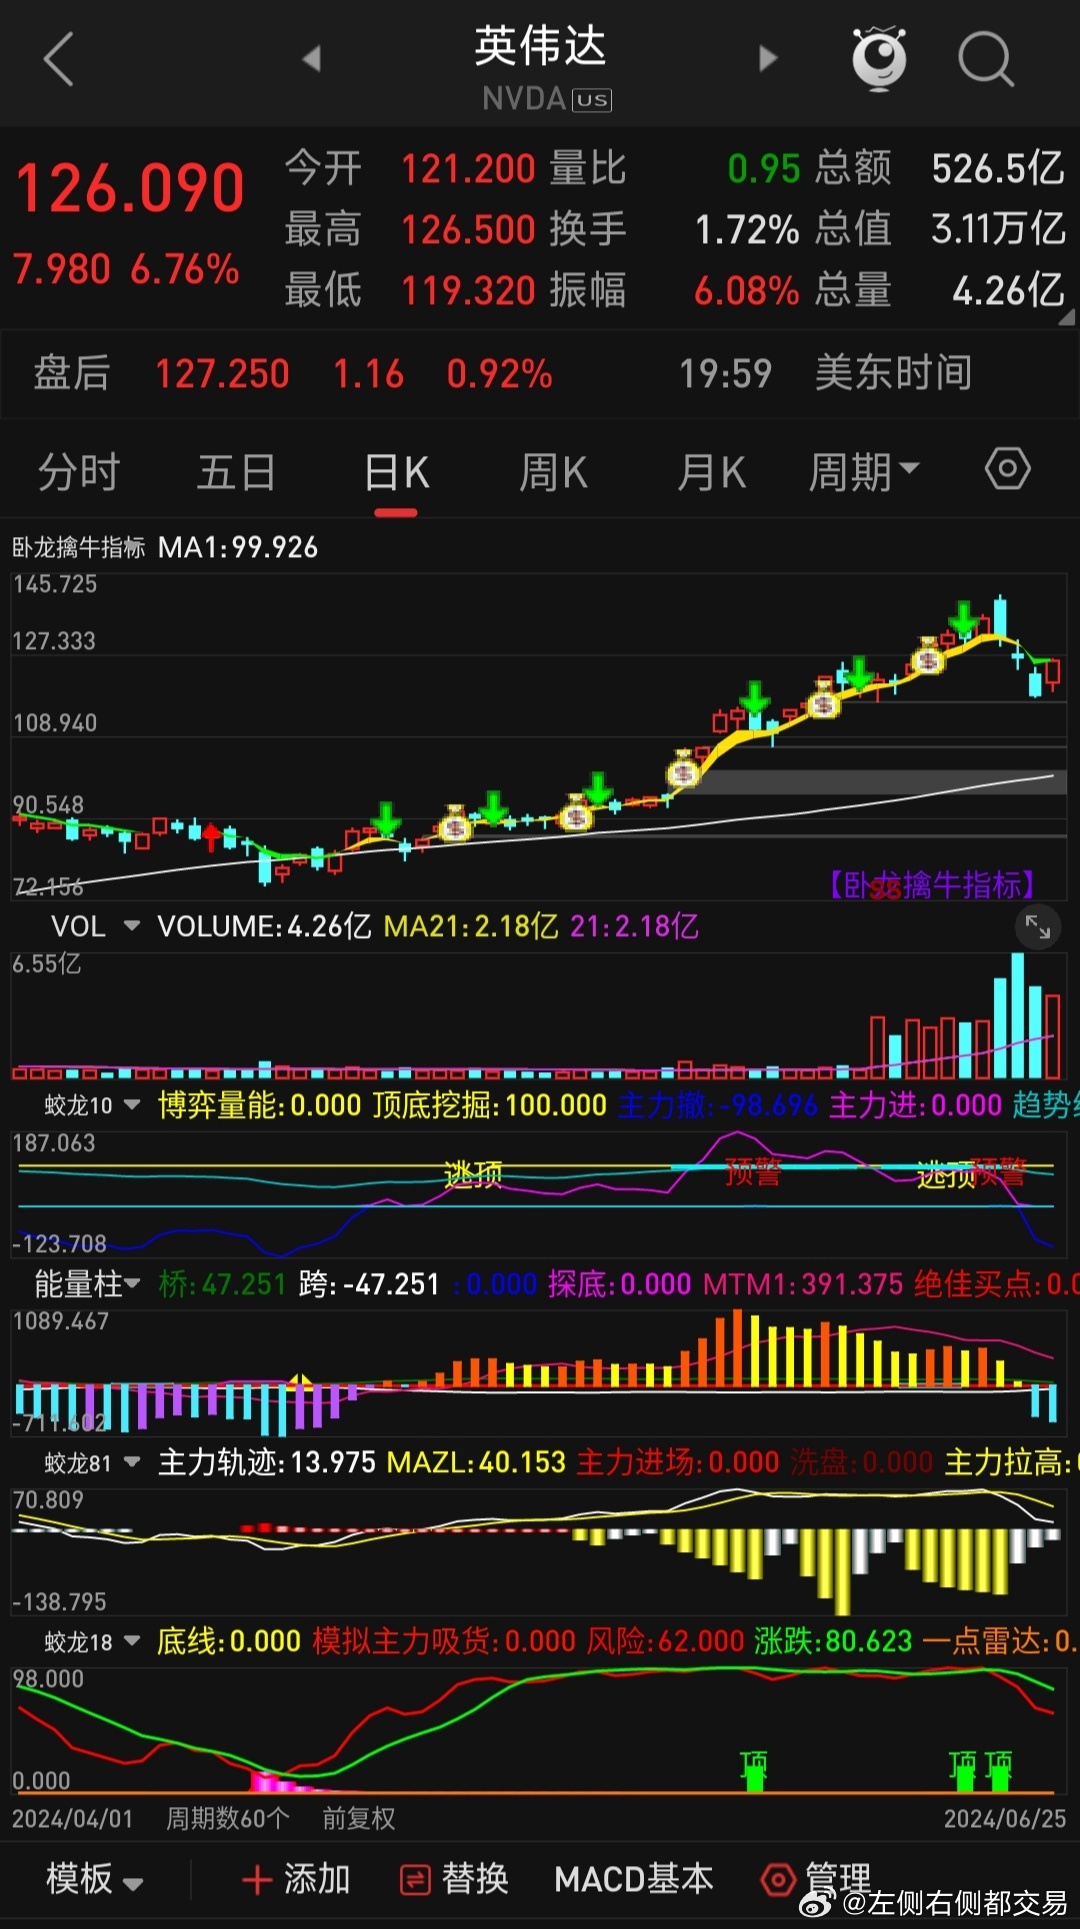
Task: Tap the 管理 manage button
Action: (816, 1880)
